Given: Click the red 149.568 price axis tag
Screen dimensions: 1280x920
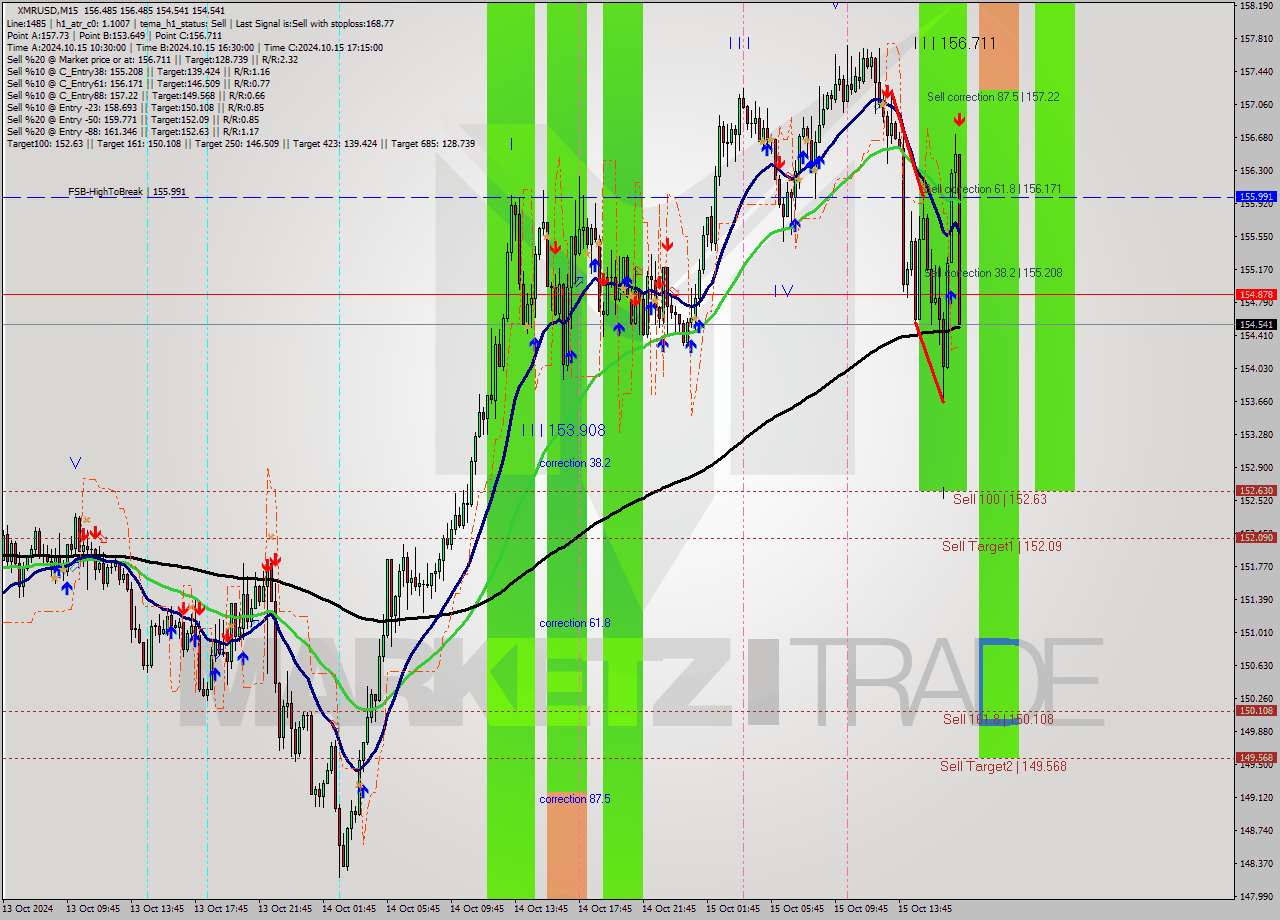Looking at the screenshot, I should click(x=1256, y=757).
